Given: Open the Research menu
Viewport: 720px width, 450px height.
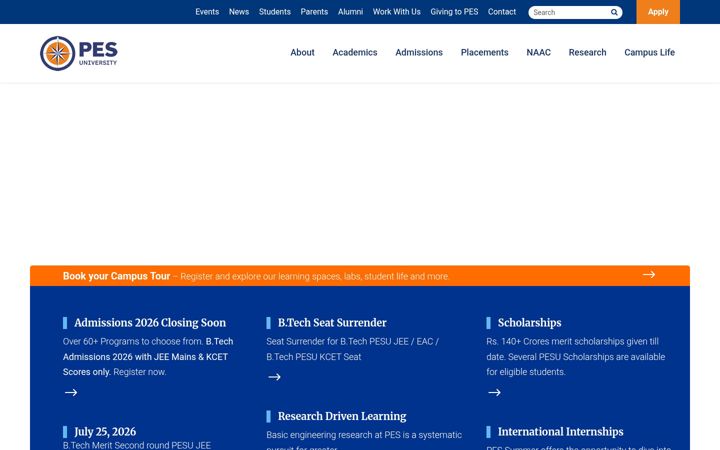Looking at the screenshot, I should [x=587, y=52].
